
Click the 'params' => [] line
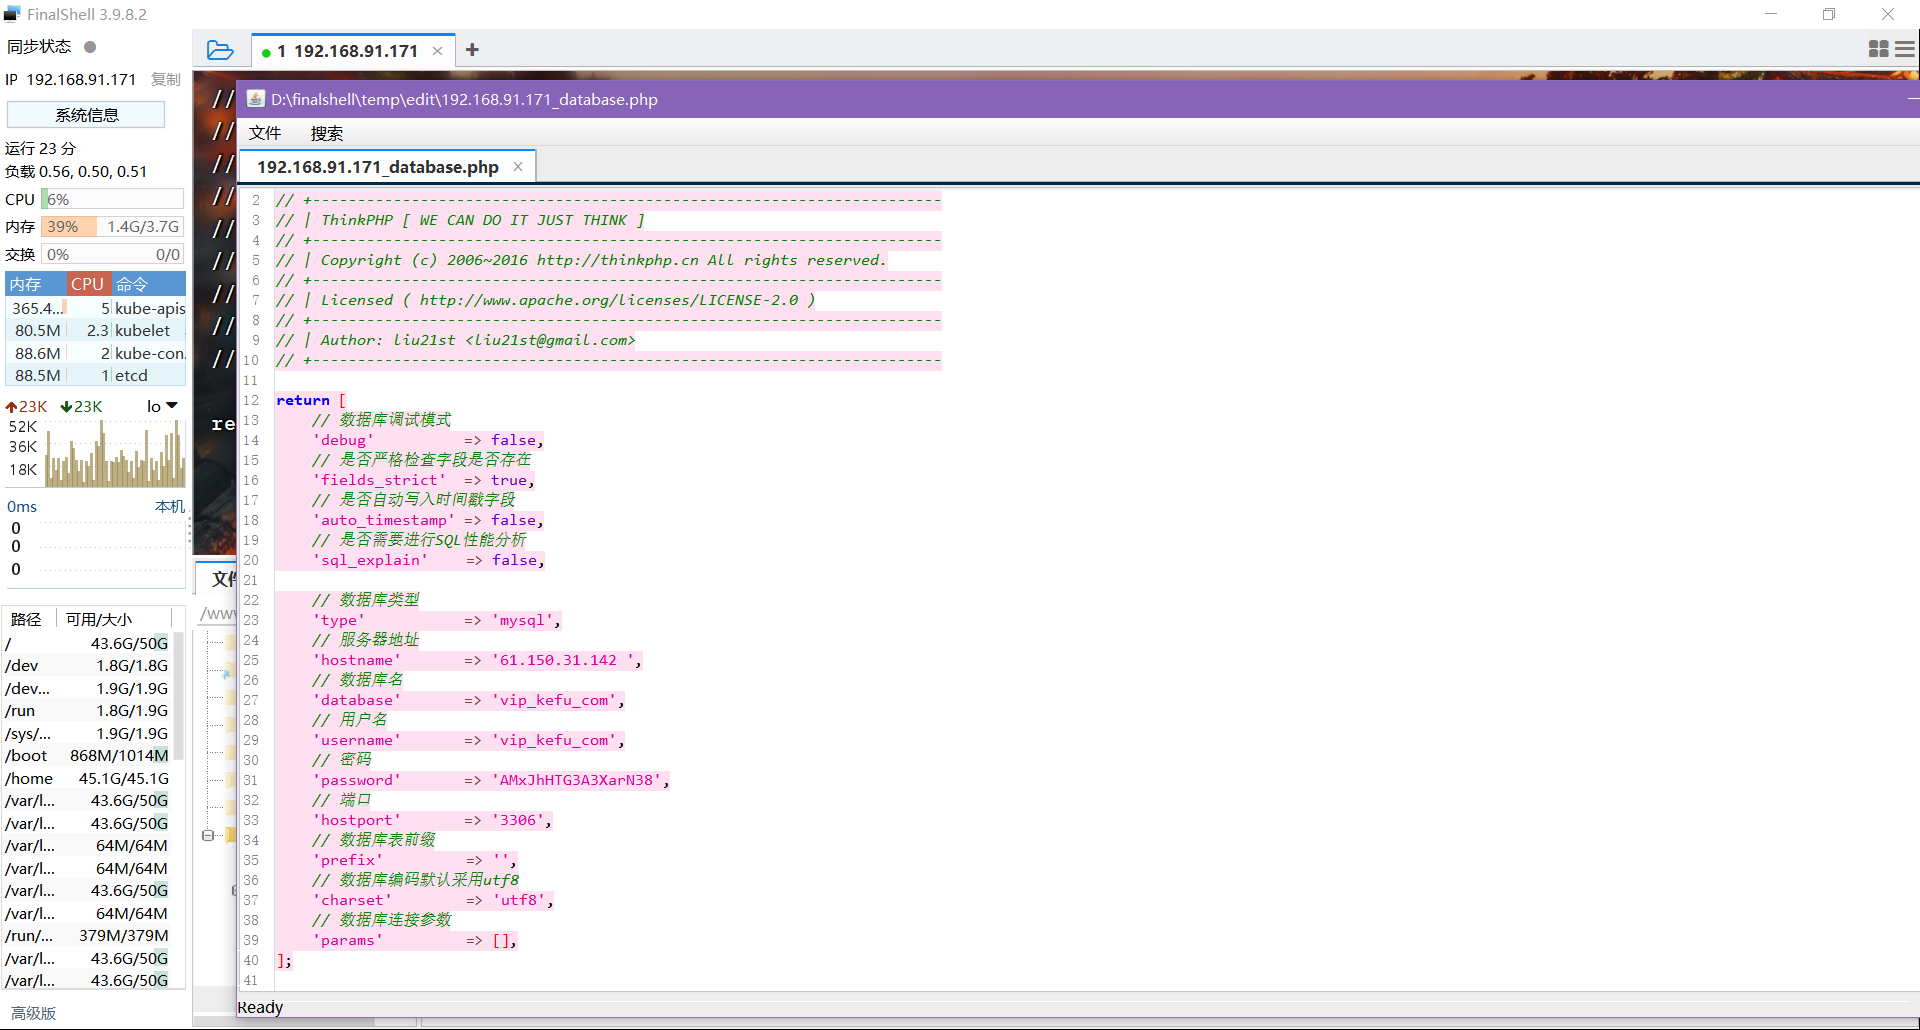pos(415,940)
